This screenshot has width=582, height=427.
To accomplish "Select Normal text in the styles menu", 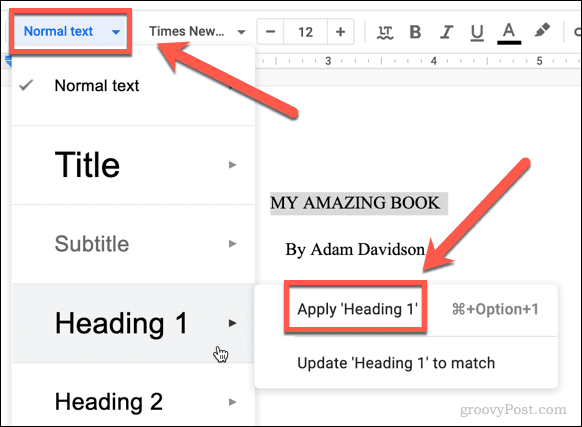I will coord(133,86).
